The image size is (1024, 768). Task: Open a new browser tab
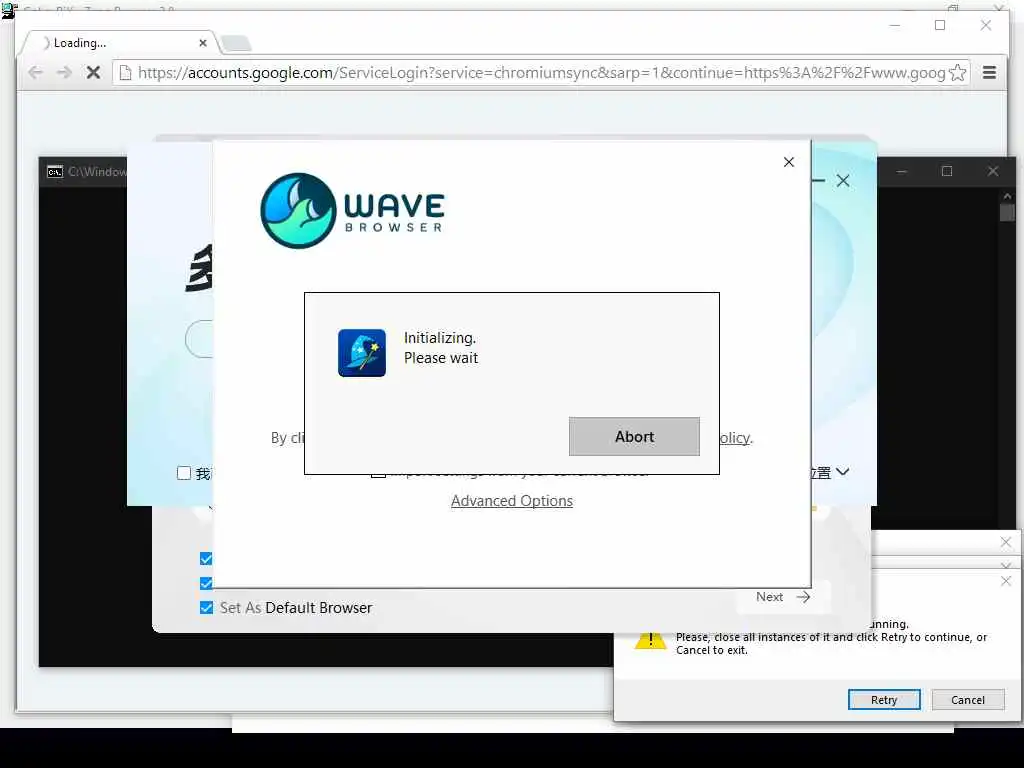pyautogui.click(x=236, y=44)
